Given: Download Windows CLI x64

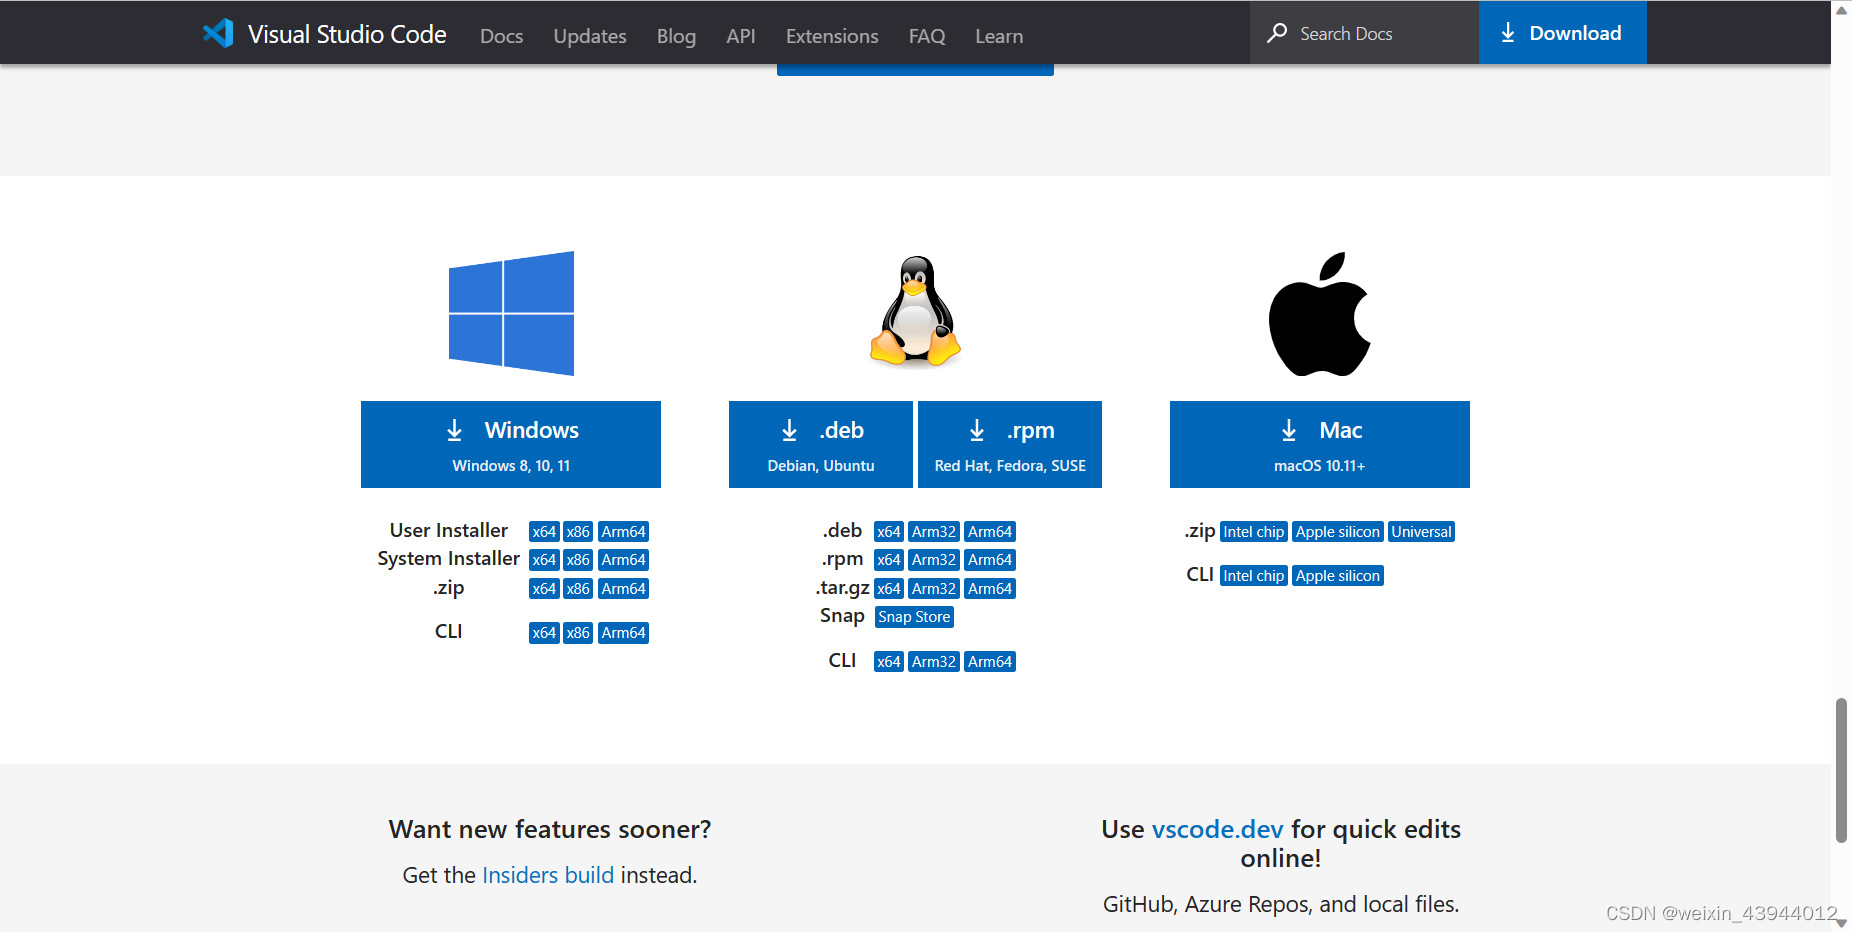Looking at the screenshot, I should [544, 633].
